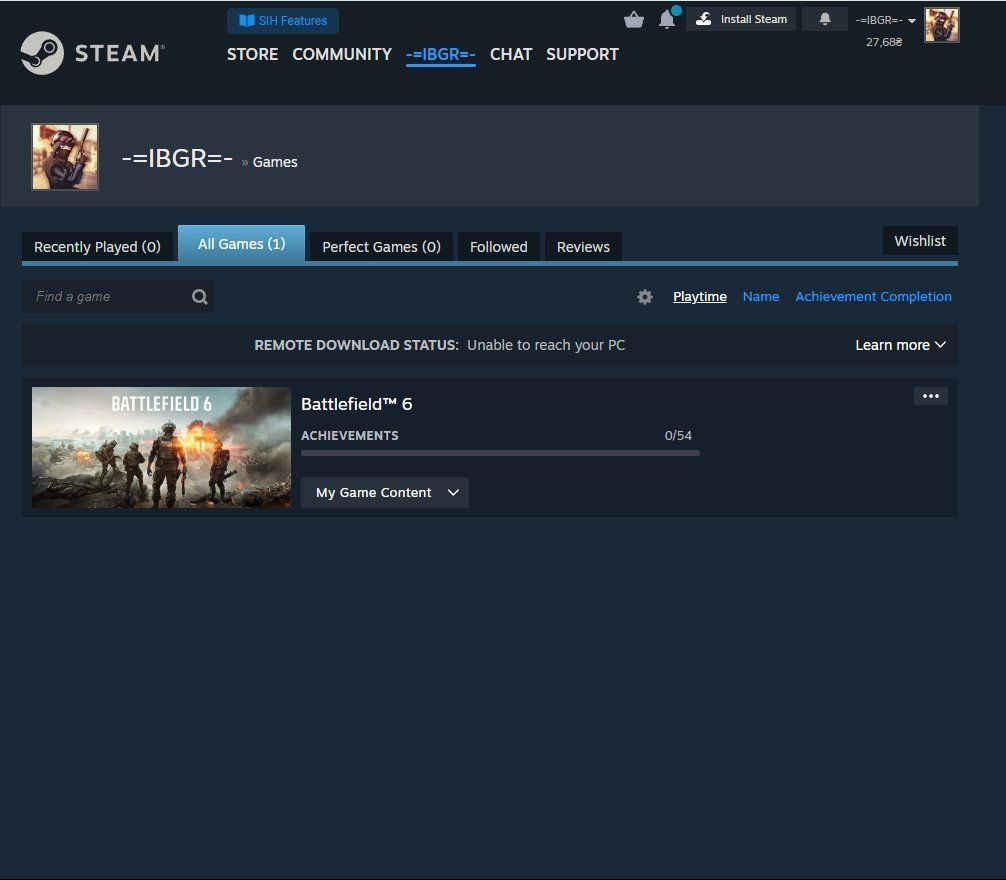Open the Wishlist button

tap(920, 241)
